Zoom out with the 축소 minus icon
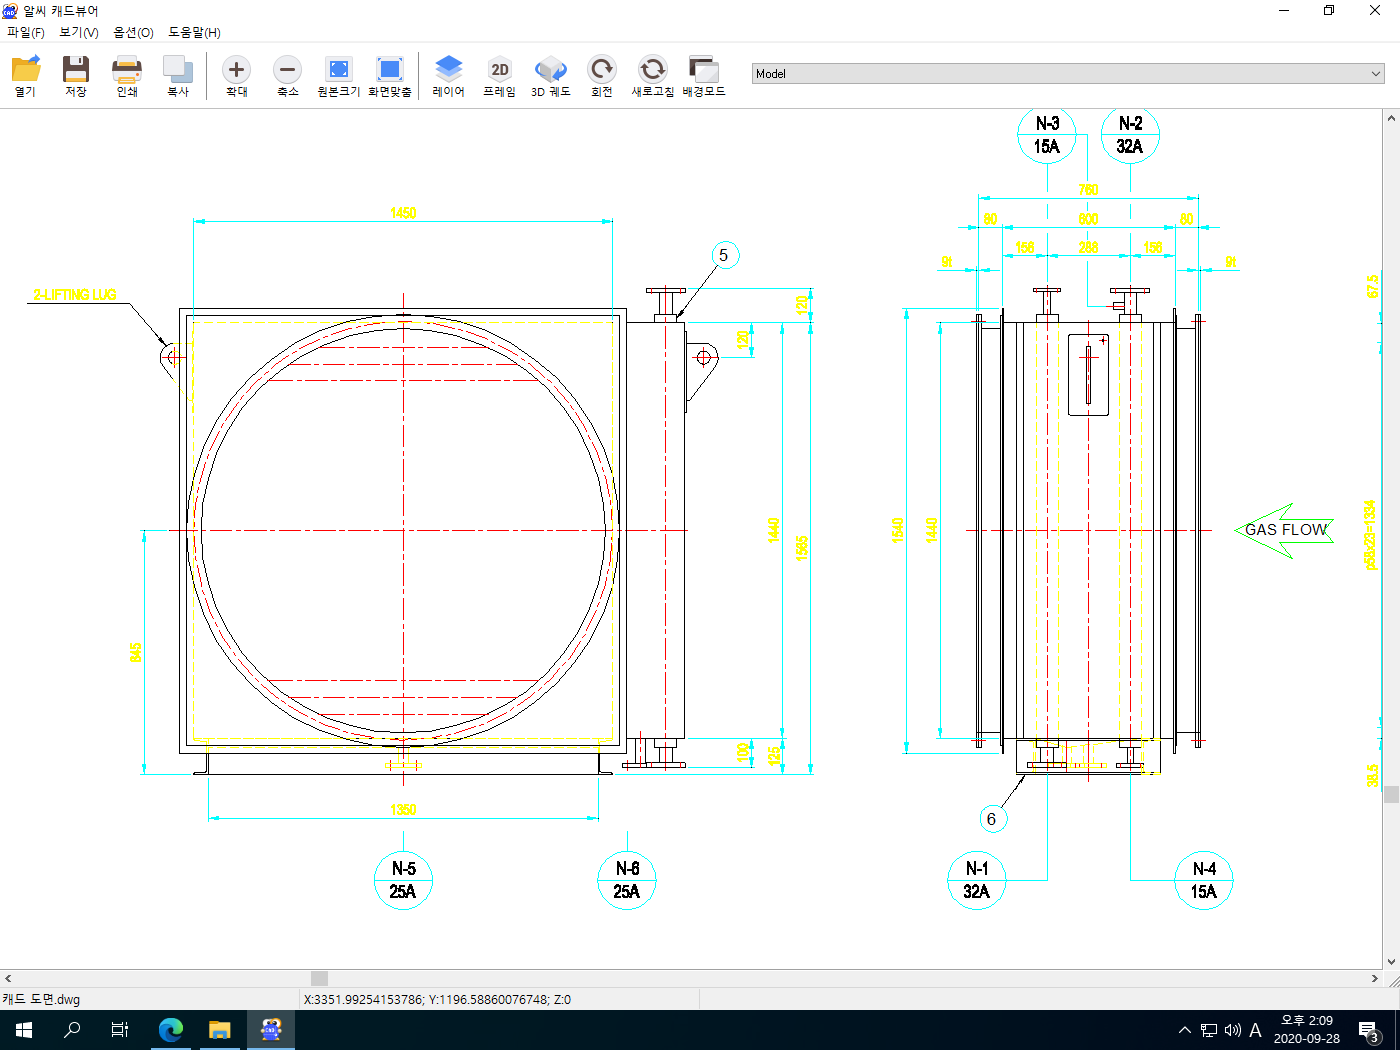Screen dimensions: 1400x1050 click(287, 76)
